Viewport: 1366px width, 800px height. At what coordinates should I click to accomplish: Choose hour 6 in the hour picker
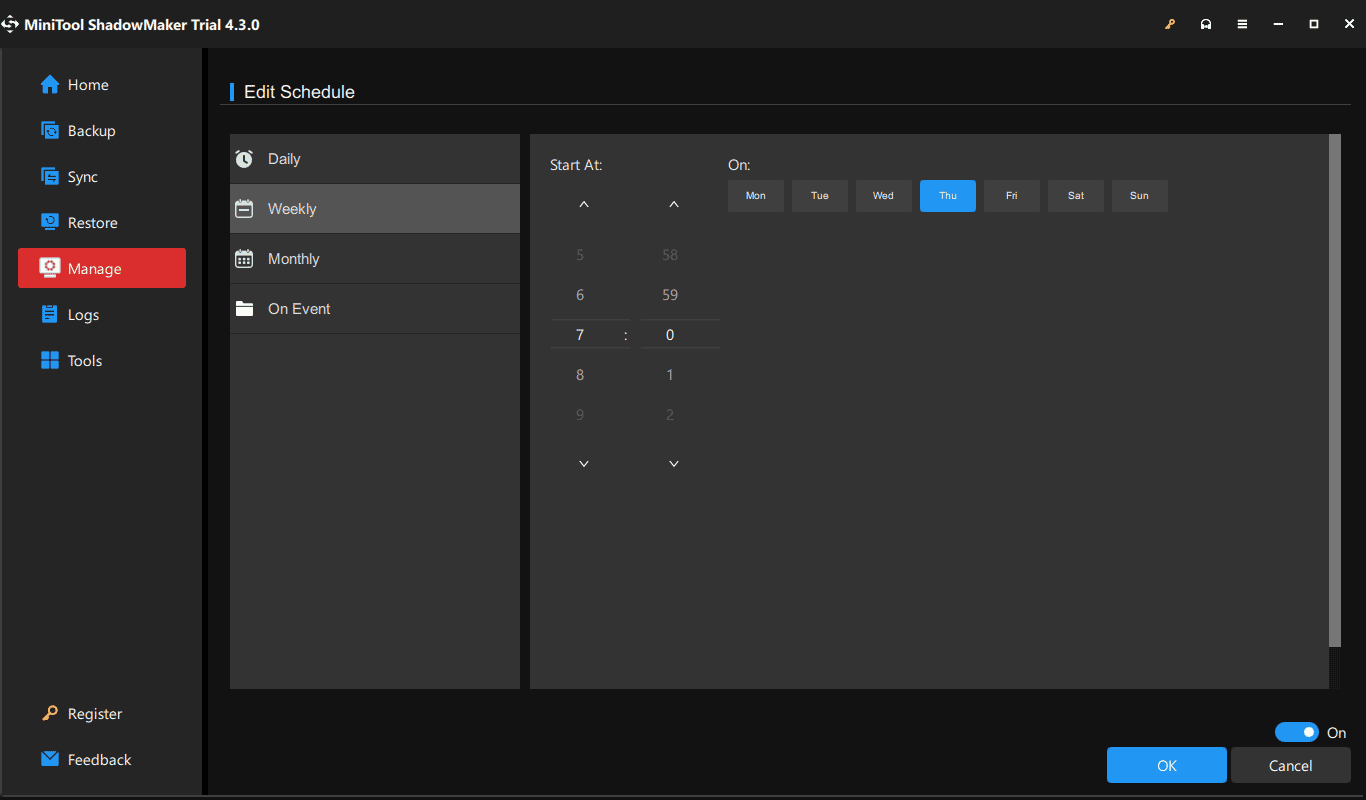pos(580,295)
